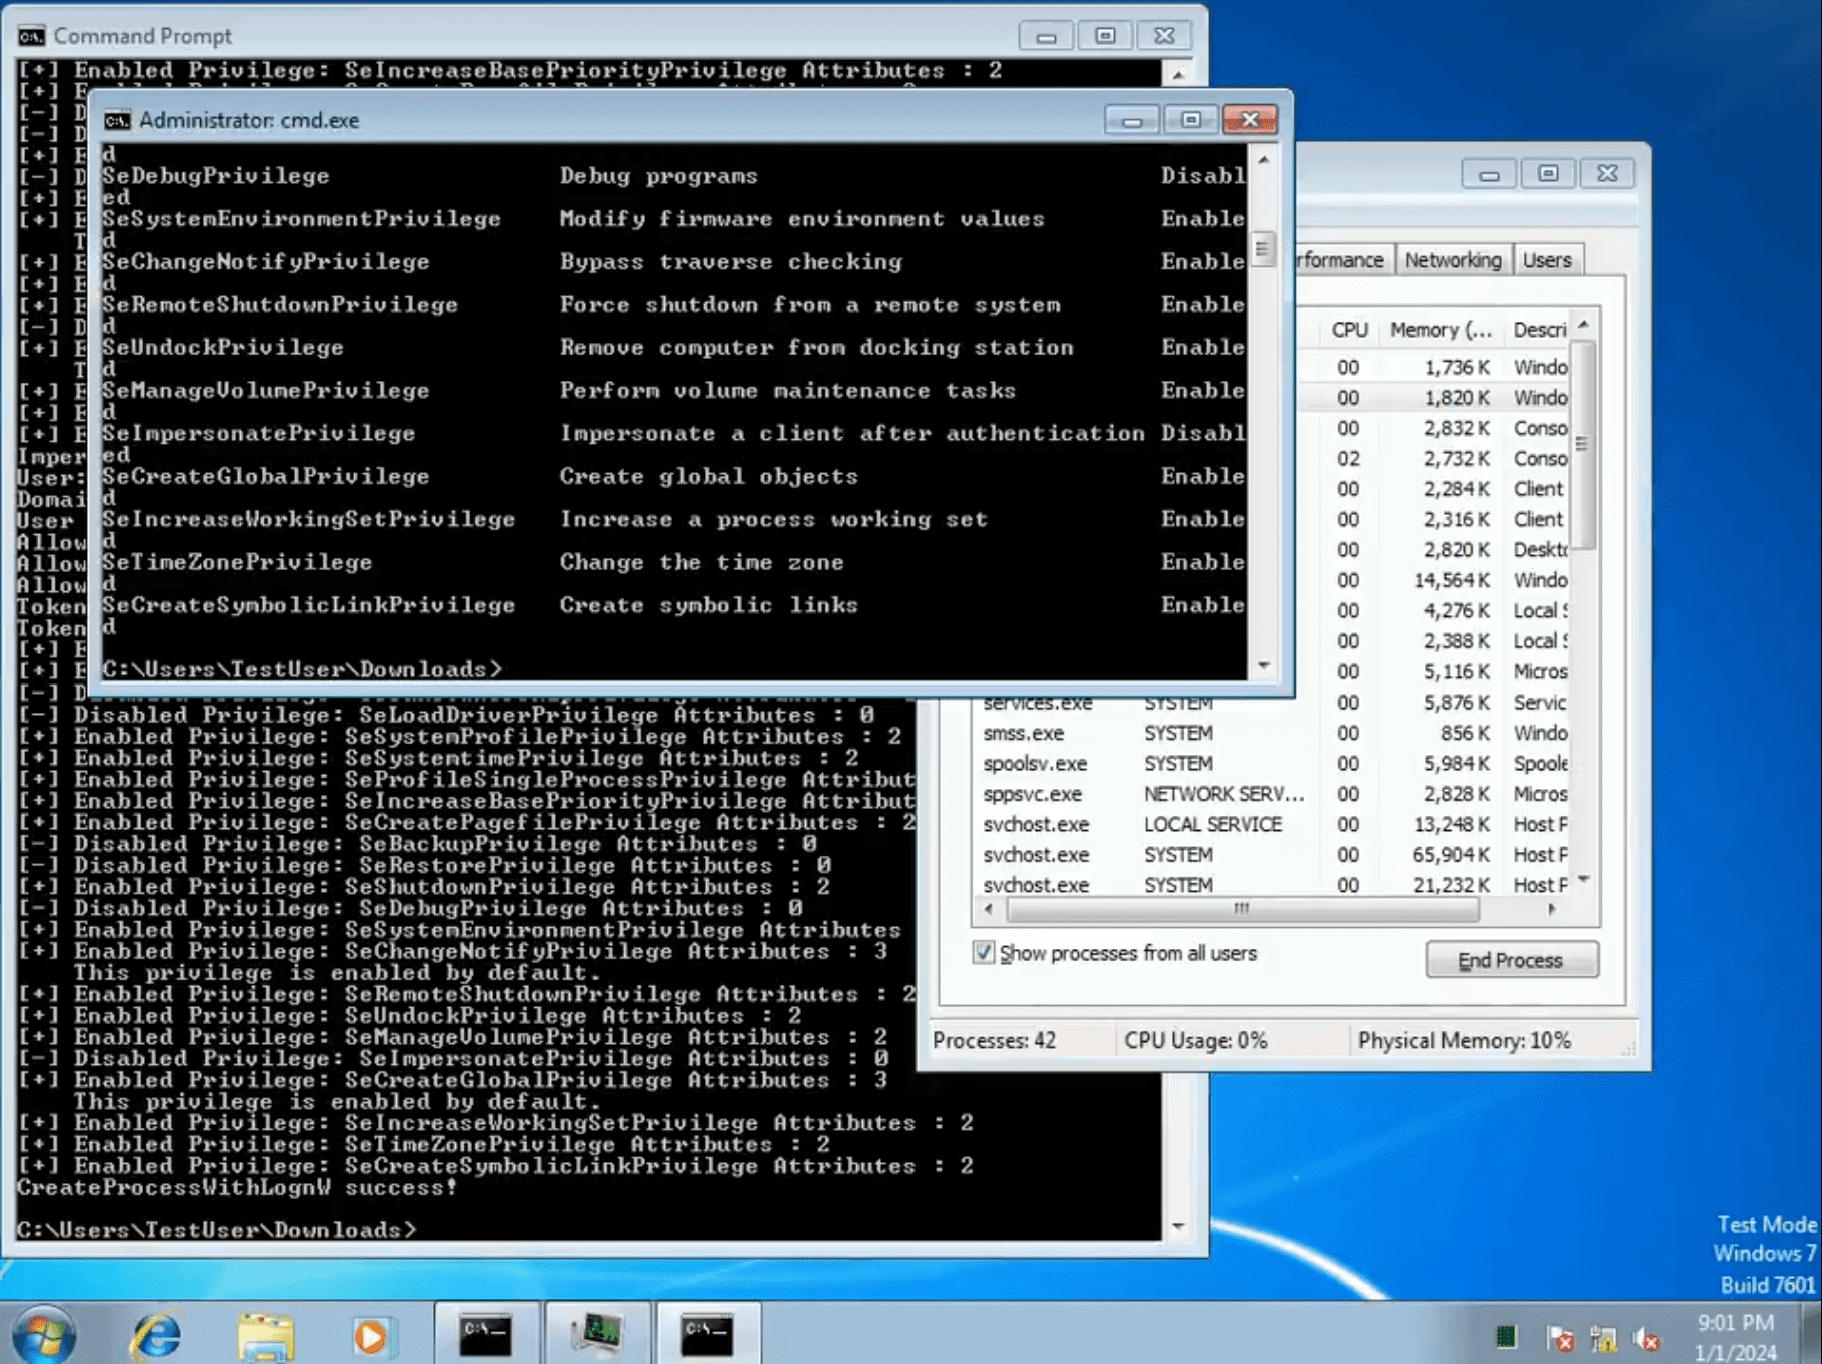Viewport: 1822px width, 1364px height.
Task: Click the green CPU meter tray icon
Action: (x=1506, y=1336)
